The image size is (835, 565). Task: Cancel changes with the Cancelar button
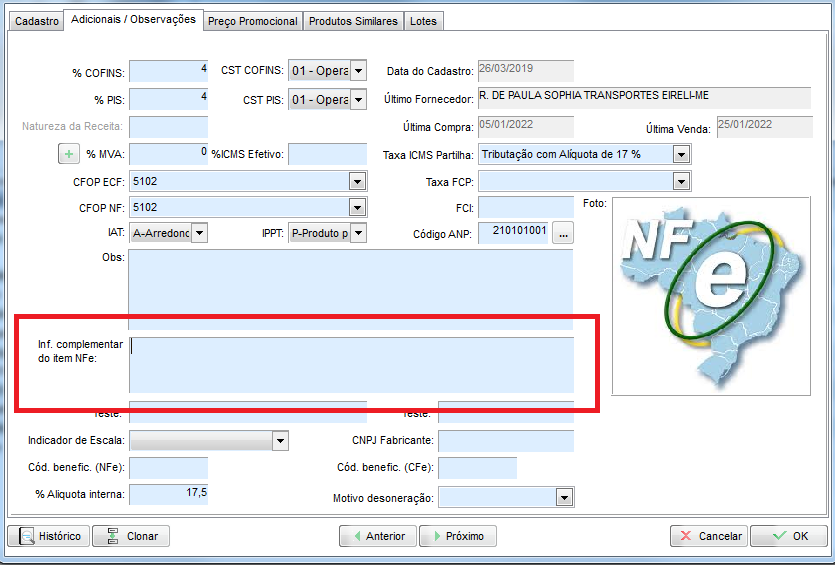click(x=708, y=536)
